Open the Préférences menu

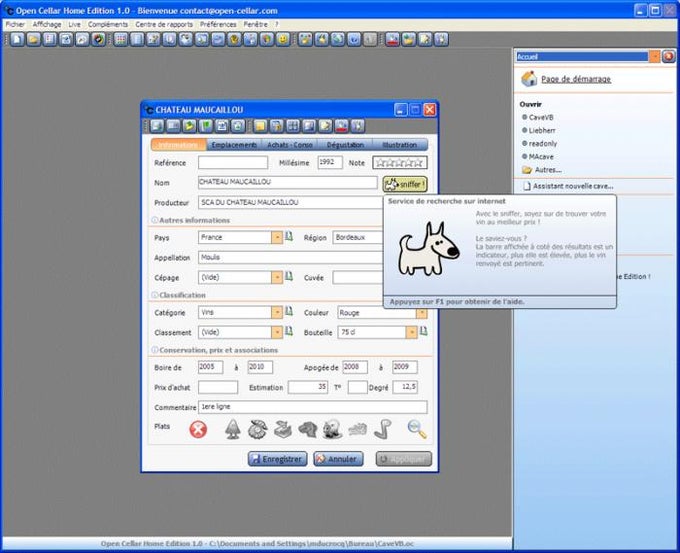[x=218, y=24]
